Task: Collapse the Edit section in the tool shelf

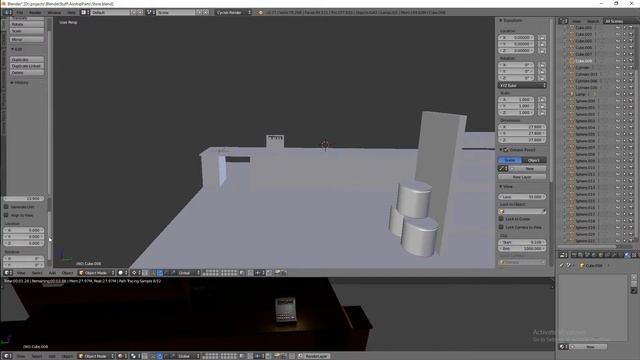Action: [x=16, y=49]
